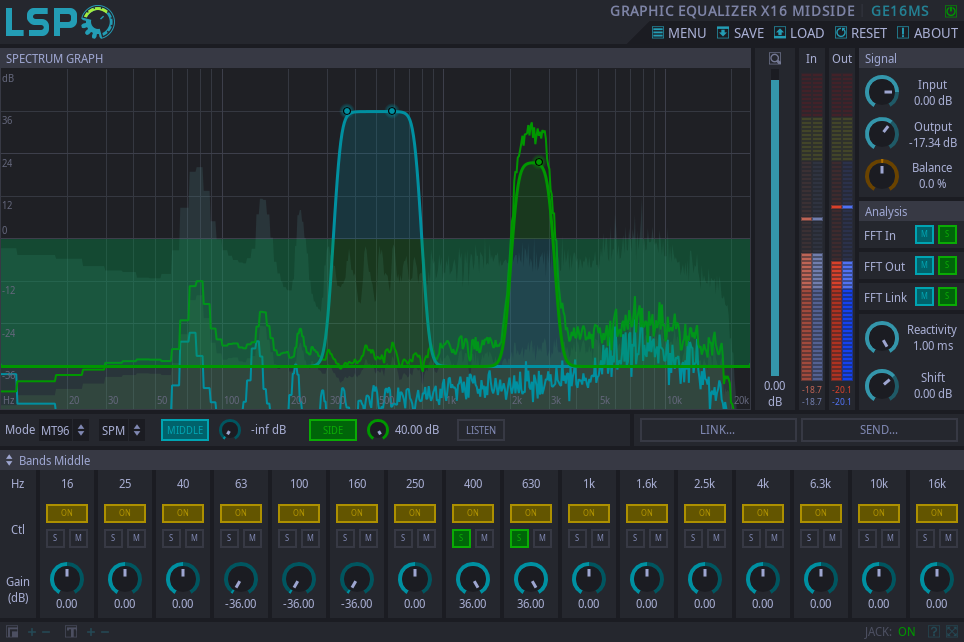Screen dimensions: 964x642
Task: Click the 400 Hz band gain knob
Action: click(x=473, y=579)
